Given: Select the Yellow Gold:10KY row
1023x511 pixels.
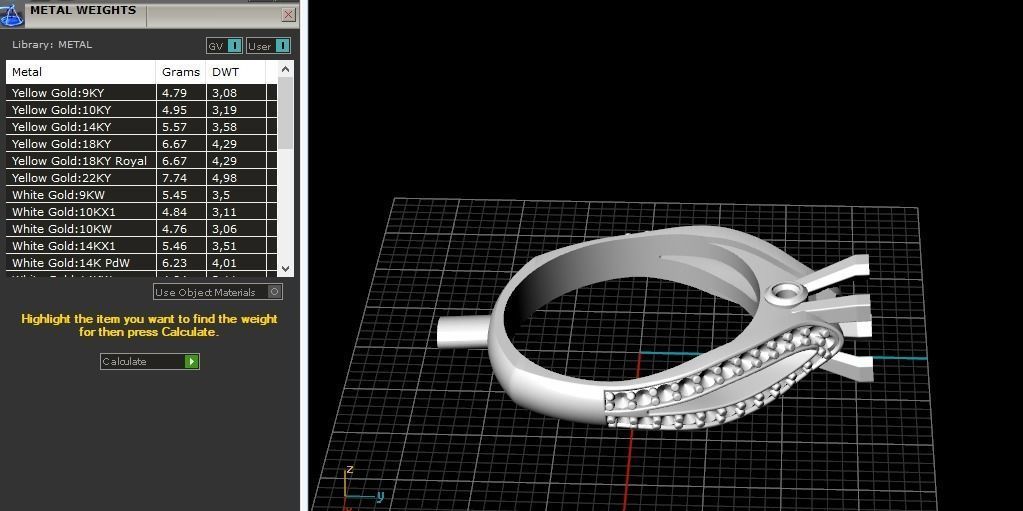Looking at the screenshot, I should point(141,110).
